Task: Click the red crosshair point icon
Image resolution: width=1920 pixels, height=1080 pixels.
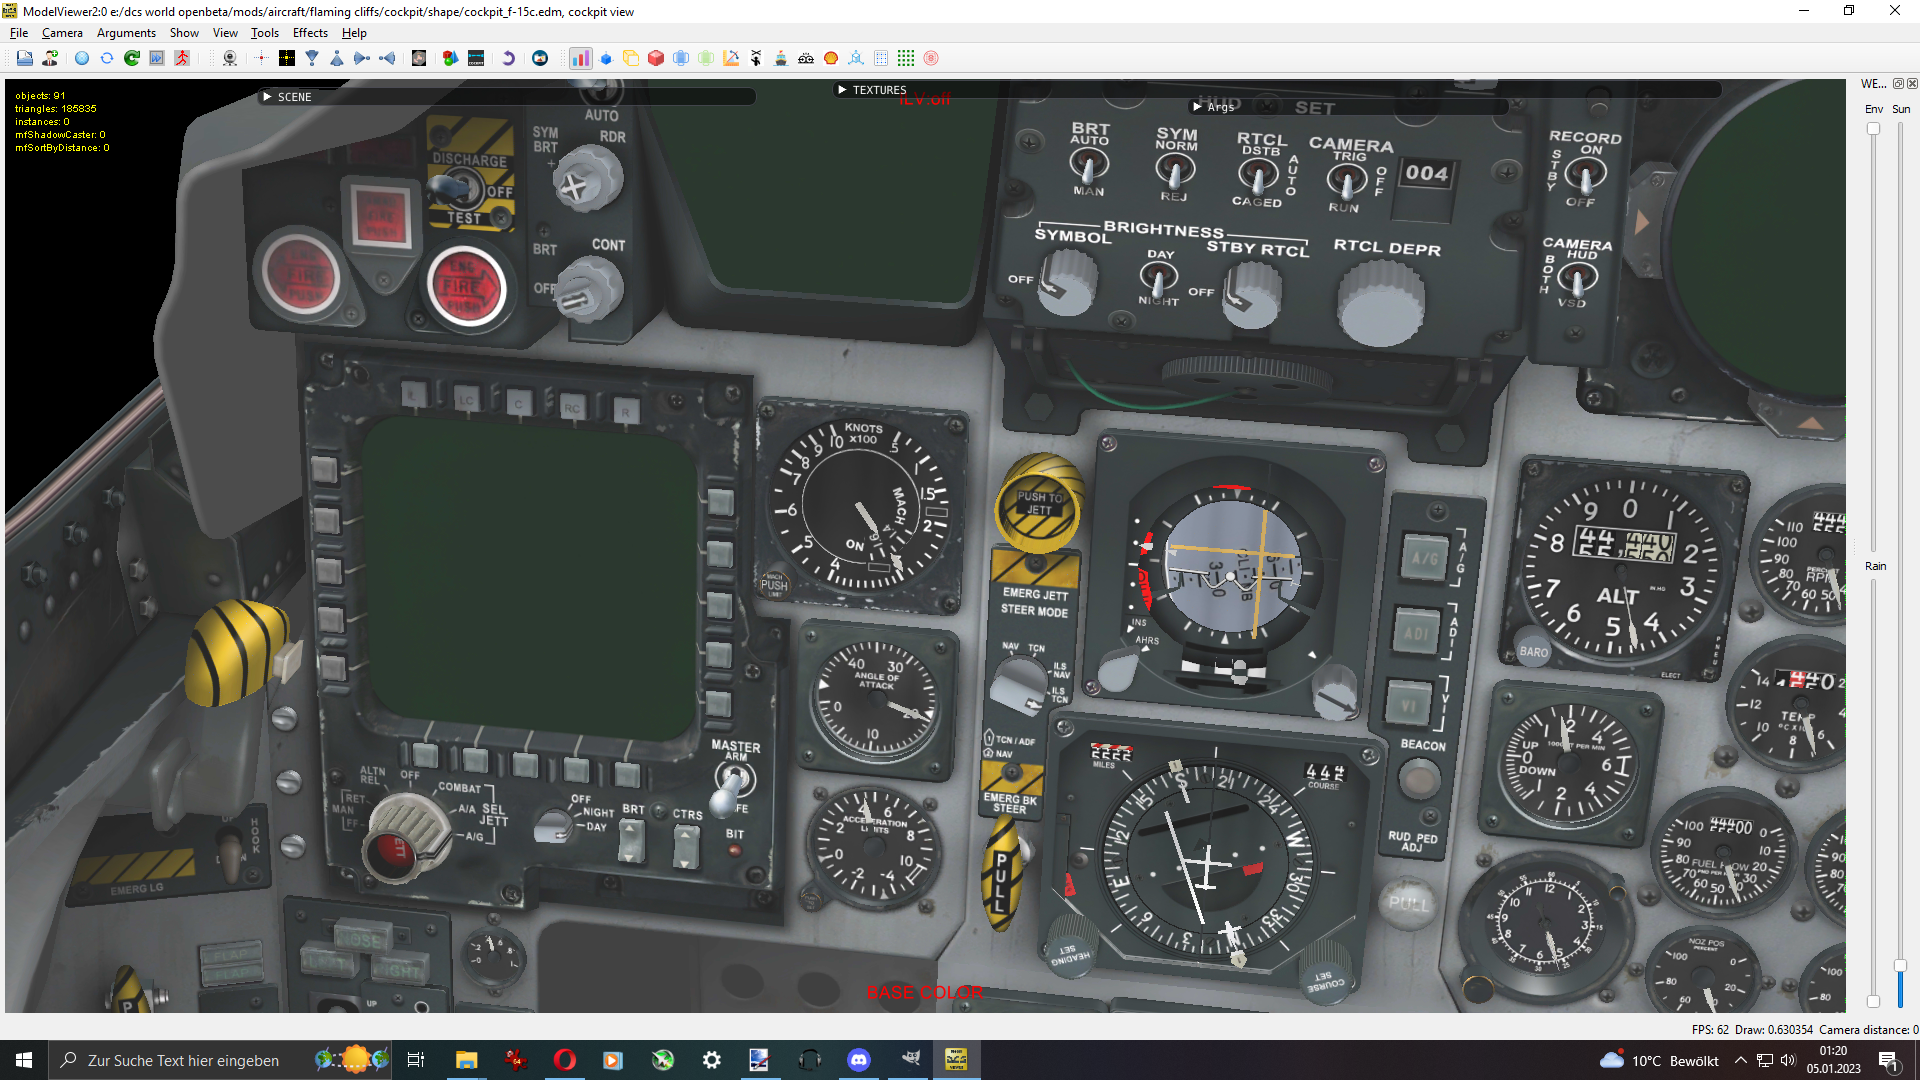Action: point(262,58)
